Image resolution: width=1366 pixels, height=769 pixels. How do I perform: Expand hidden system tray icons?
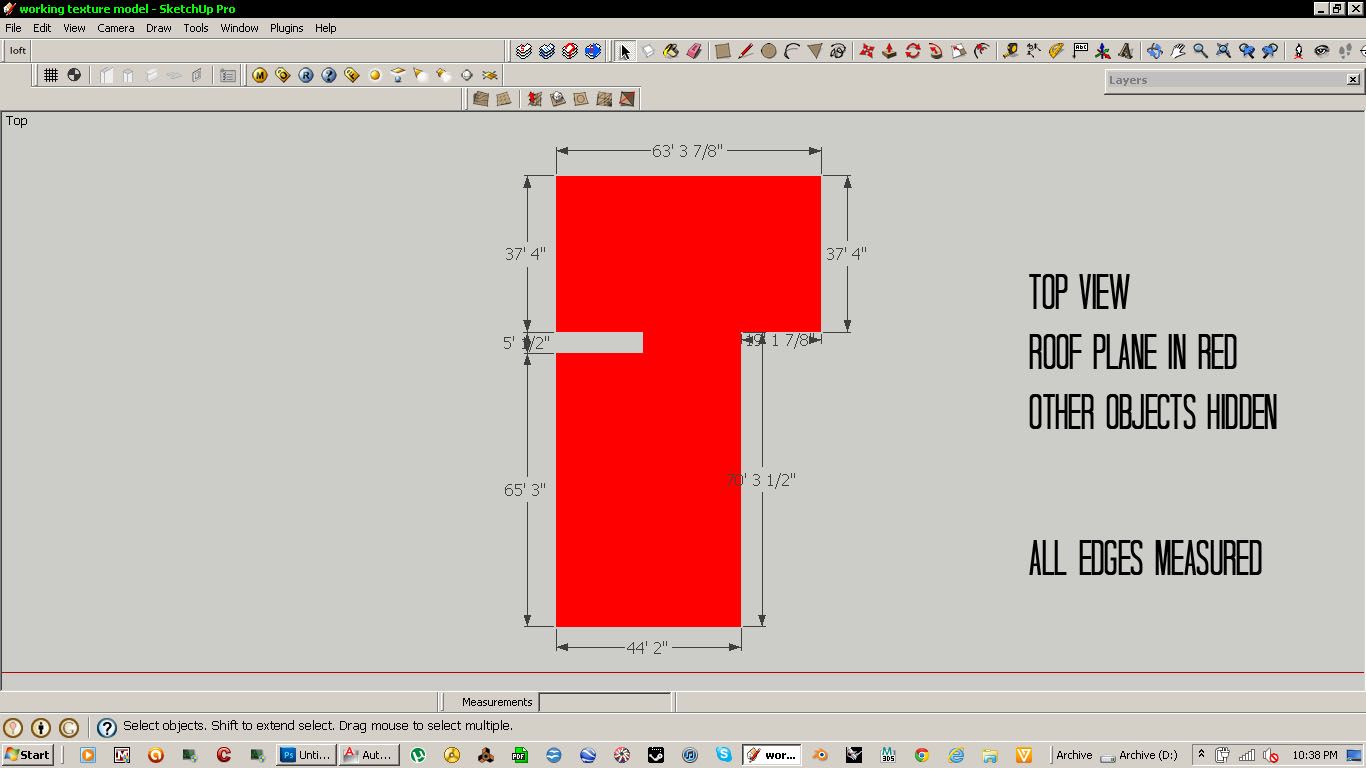click(x=1199, y=755)
